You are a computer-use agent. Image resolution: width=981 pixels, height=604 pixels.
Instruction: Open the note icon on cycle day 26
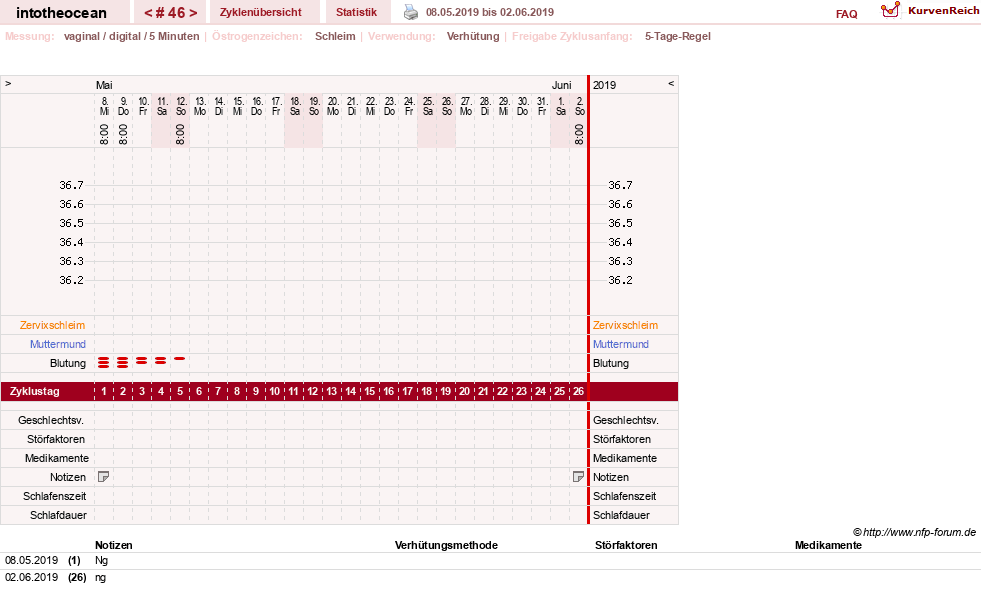[579, 477]
